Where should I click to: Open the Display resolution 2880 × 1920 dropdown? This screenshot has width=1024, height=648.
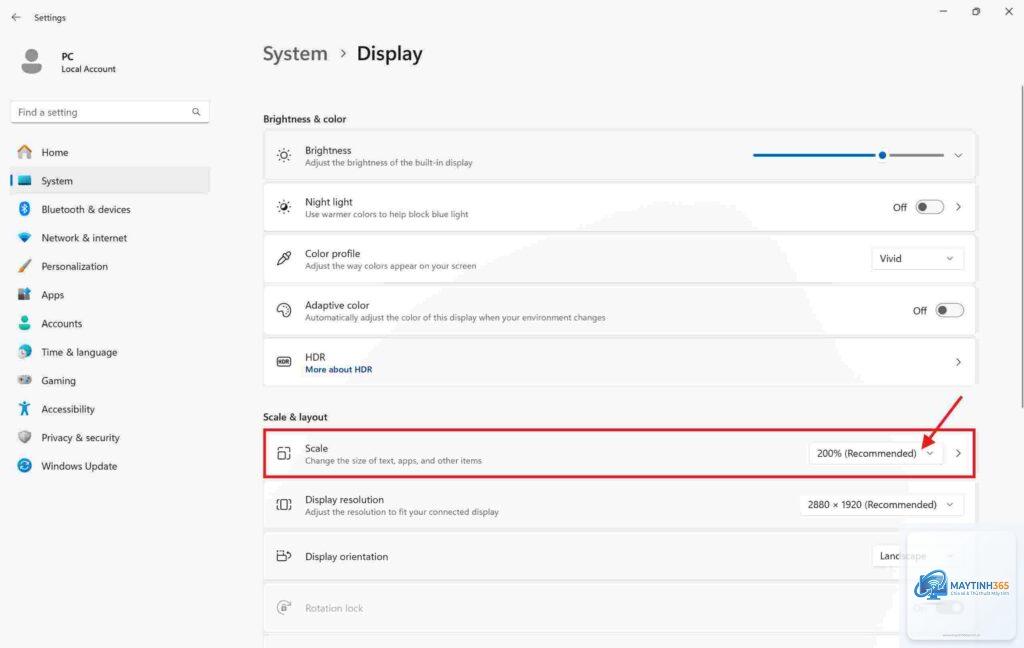[881, 504]
